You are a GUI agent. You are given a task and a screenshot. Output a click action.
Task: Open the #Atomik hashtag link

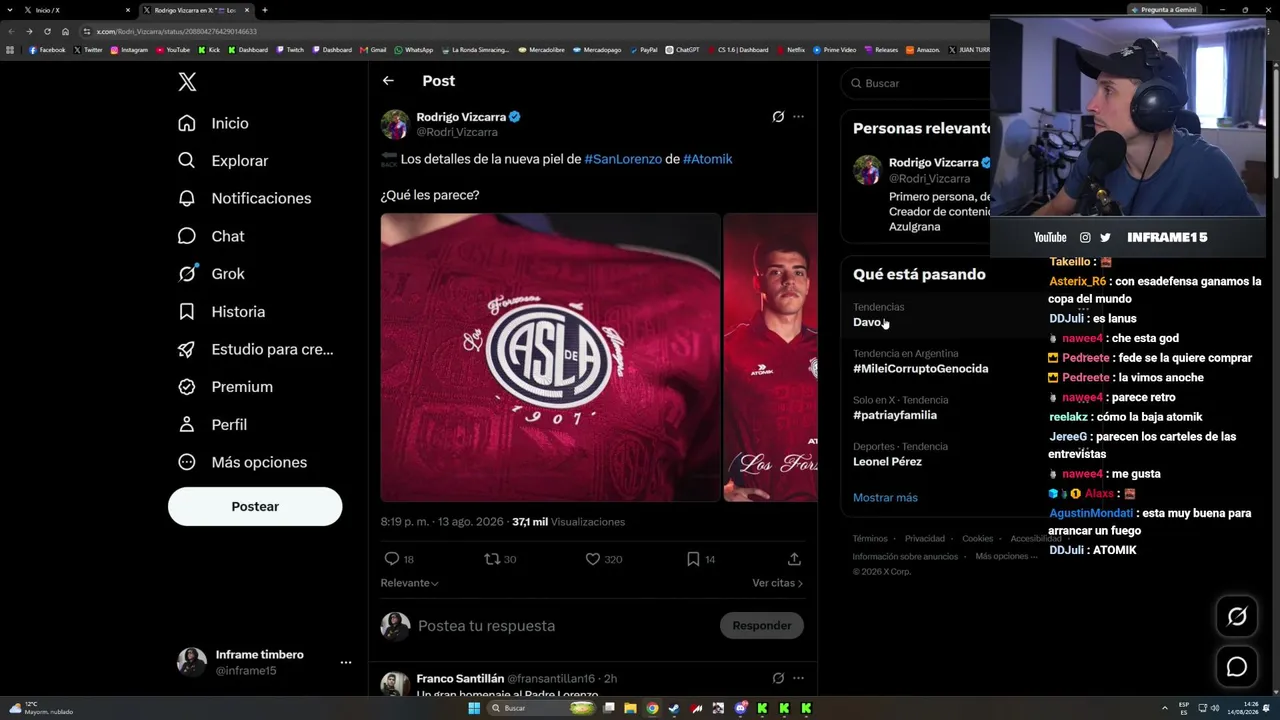coord(708,159)
